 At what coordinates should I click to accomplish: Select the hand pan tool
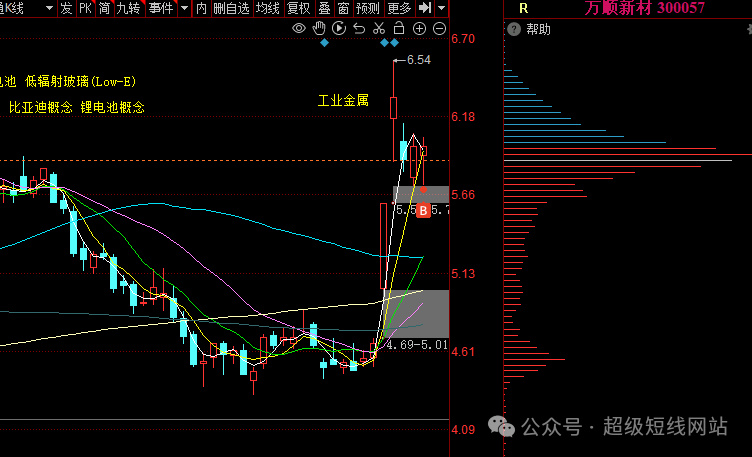click(x=319, y=28)
